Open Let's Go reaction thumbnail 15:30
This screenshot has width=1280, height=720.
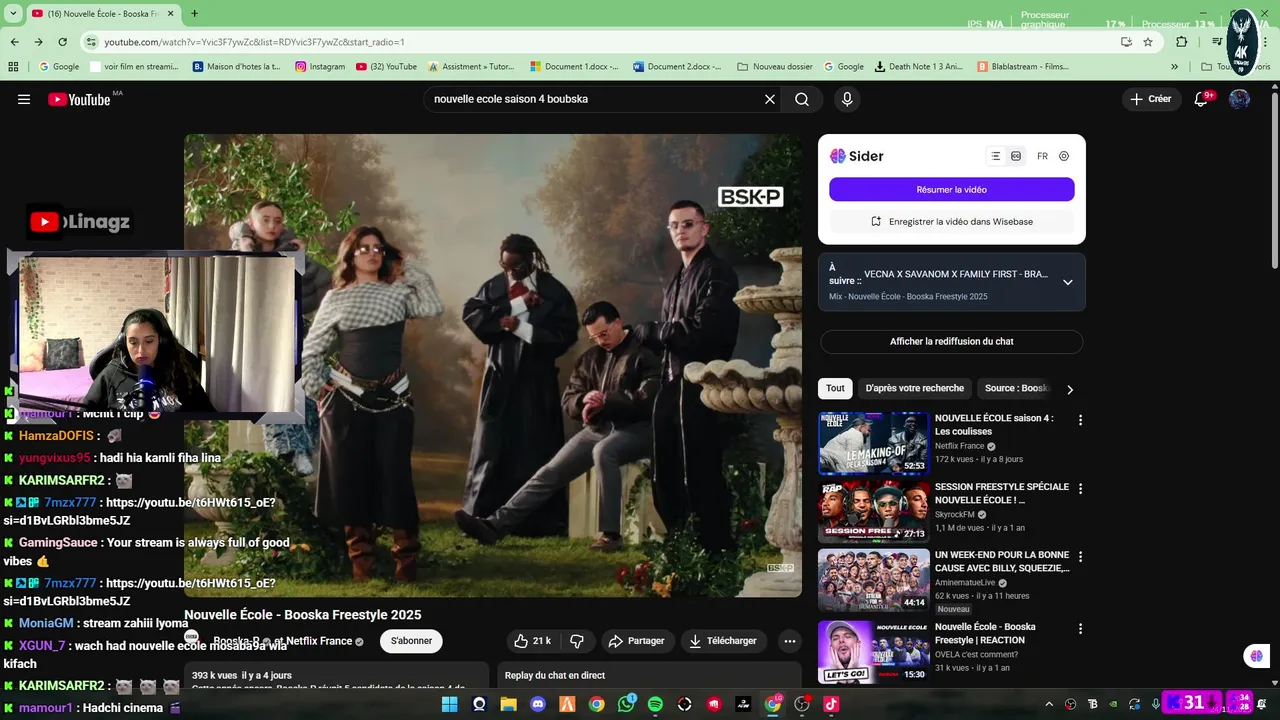(x=873, y=652)
